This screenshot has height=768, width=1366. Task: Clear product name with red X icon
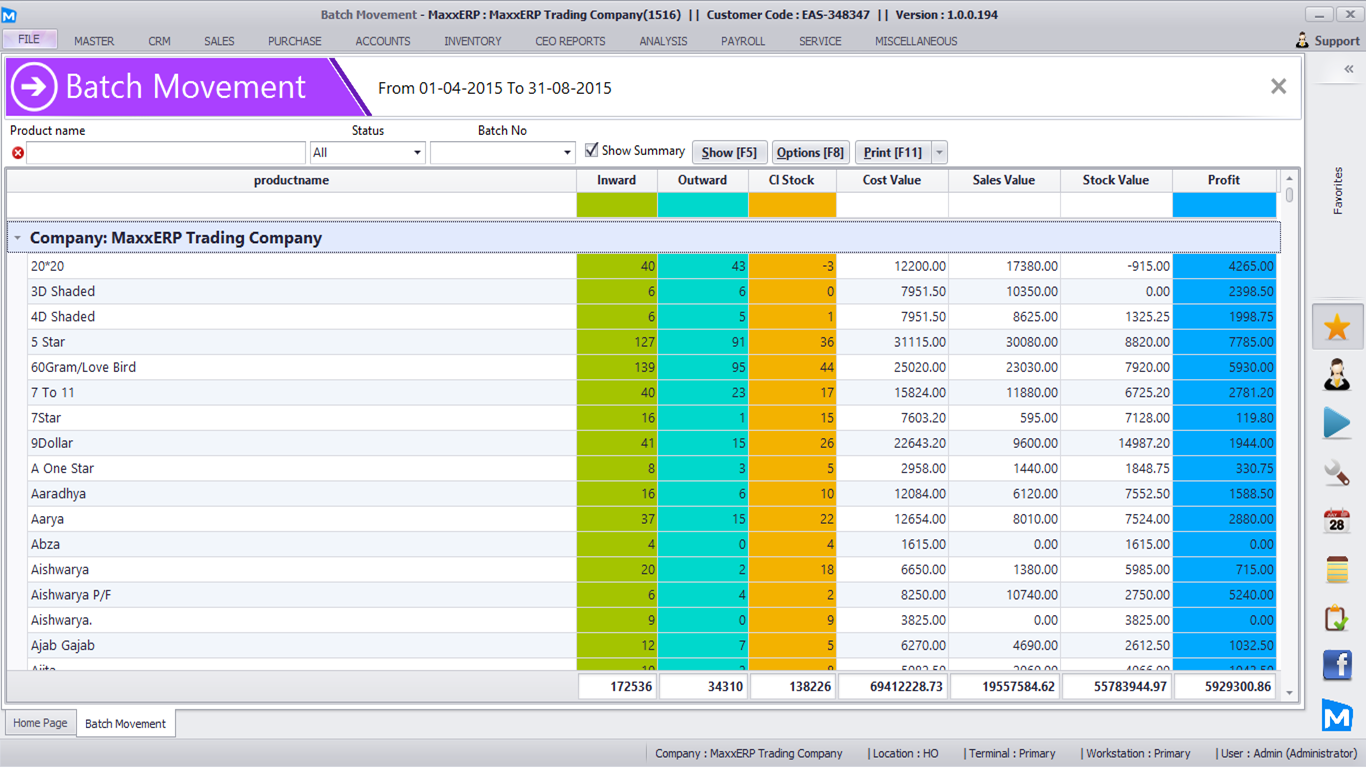click(17, 153)
